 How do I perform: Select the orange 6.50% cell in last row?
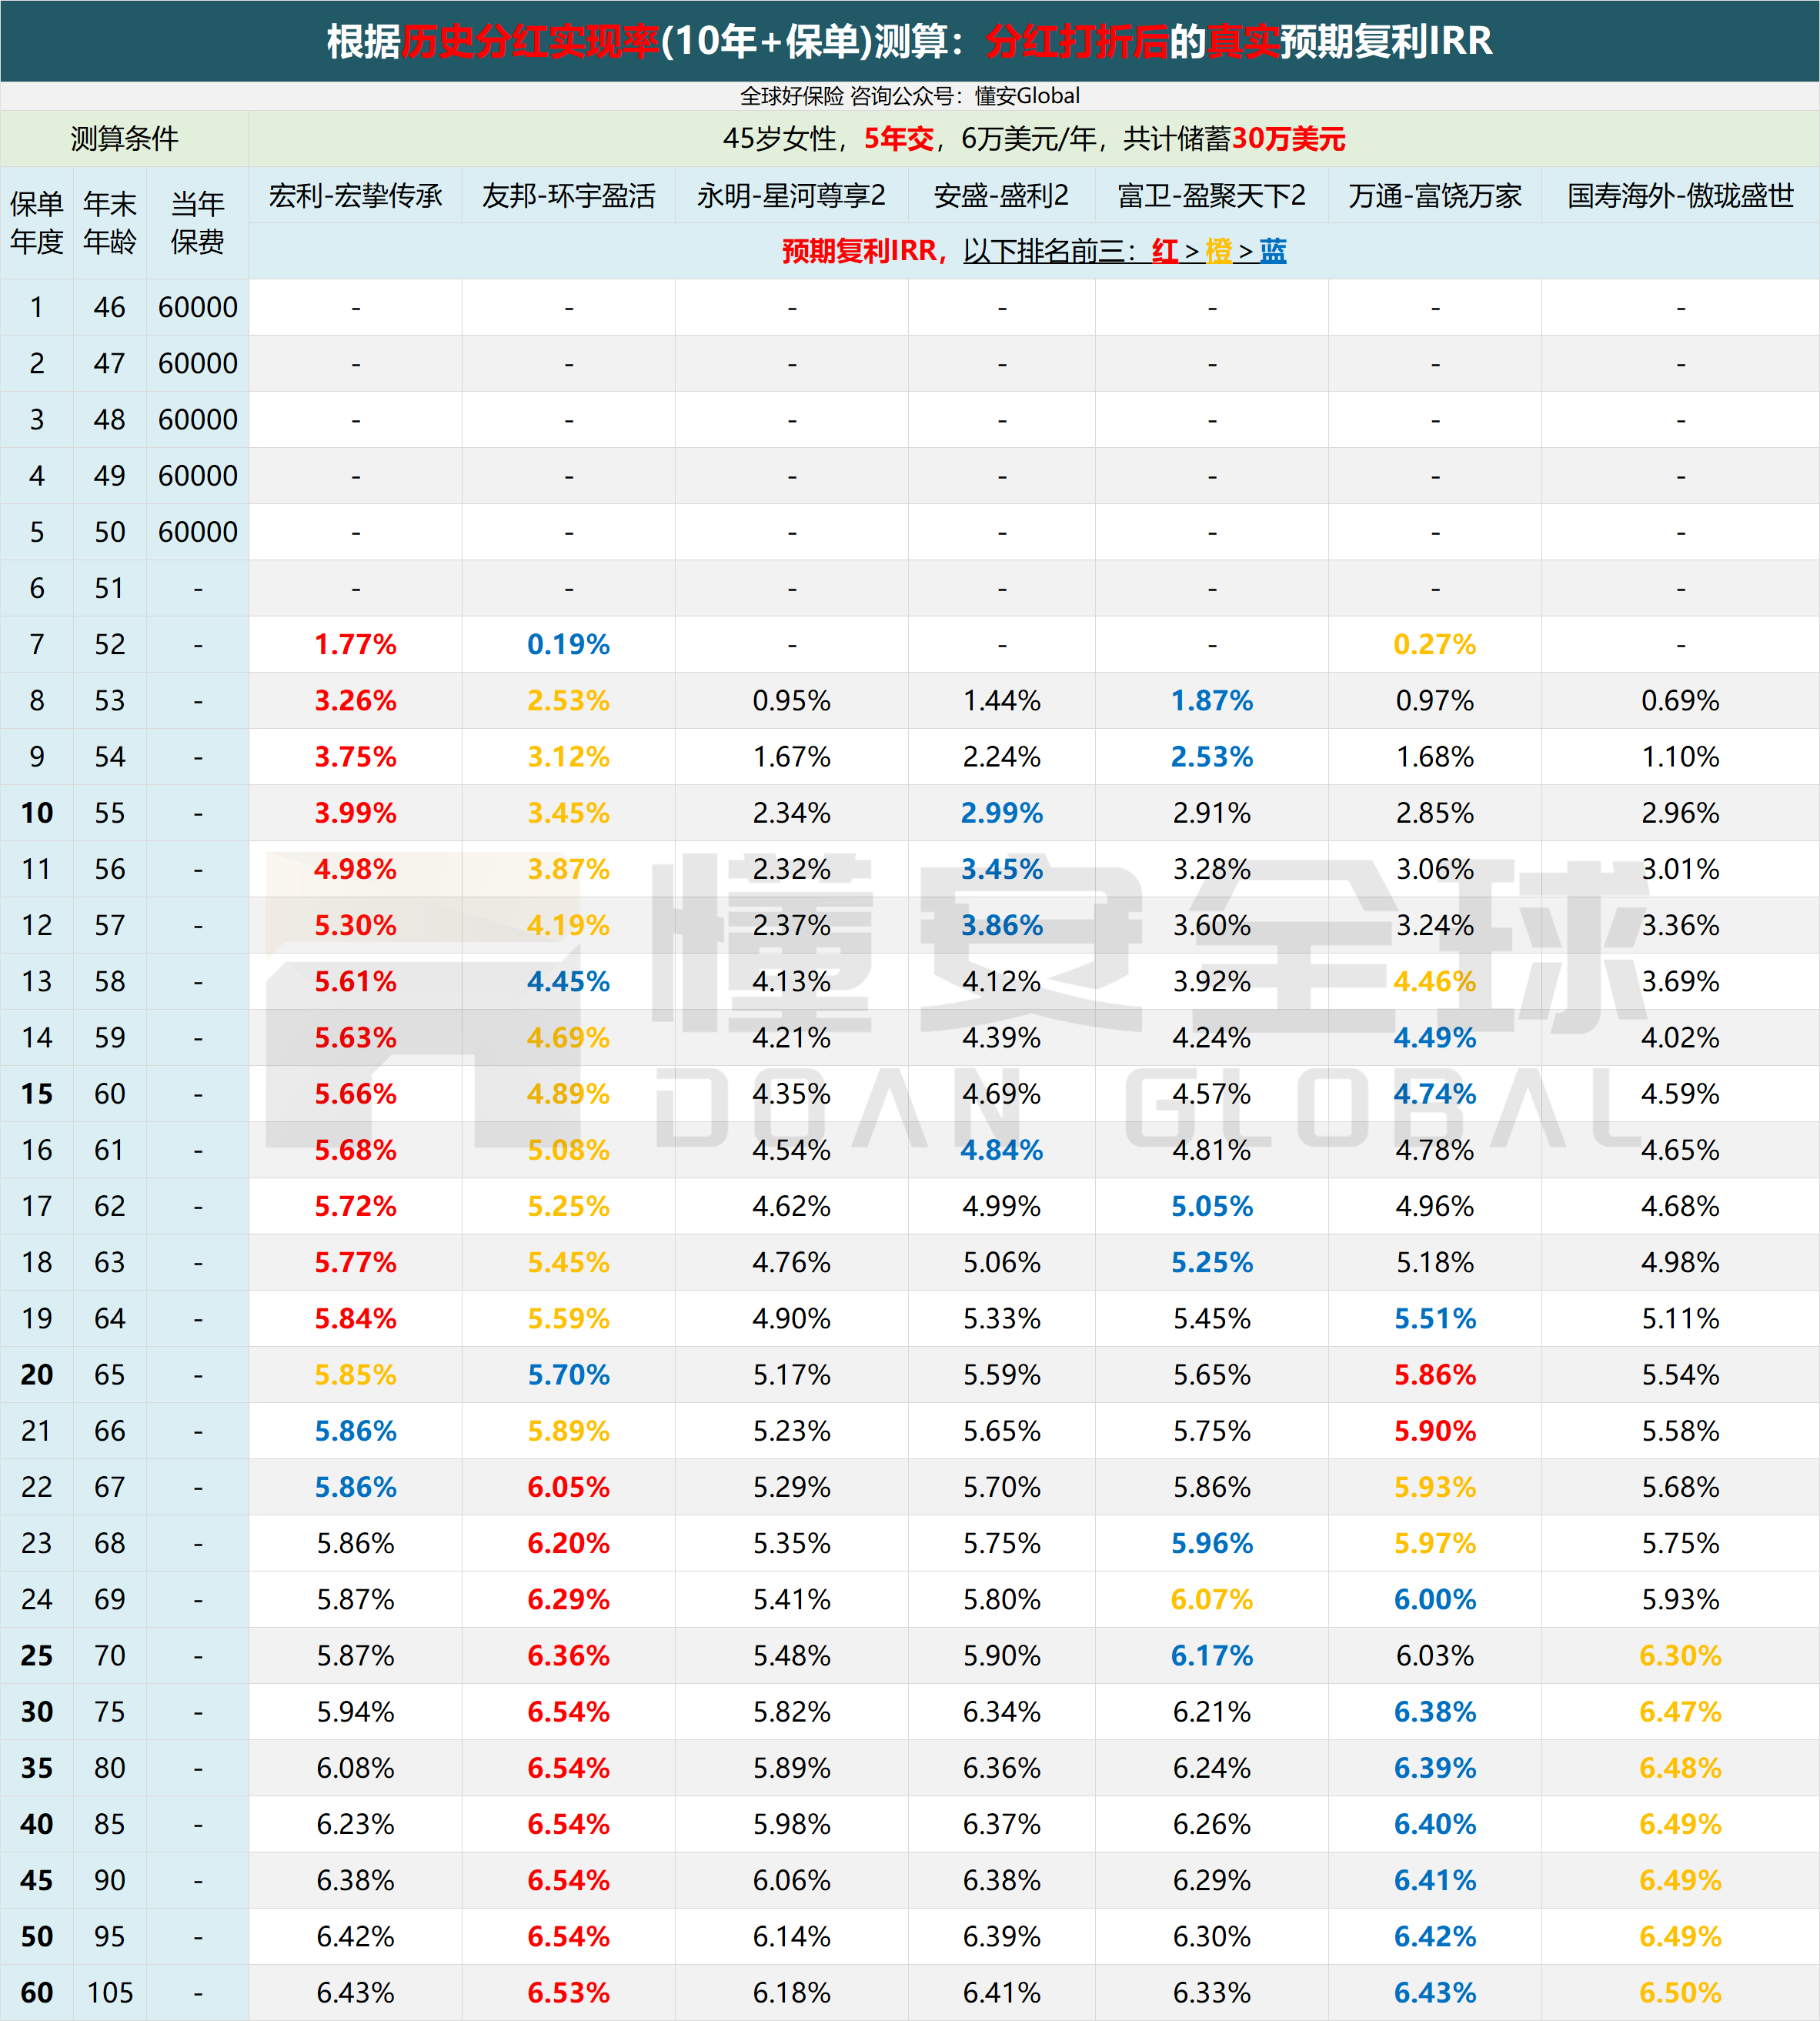tap(1680, 1992)
